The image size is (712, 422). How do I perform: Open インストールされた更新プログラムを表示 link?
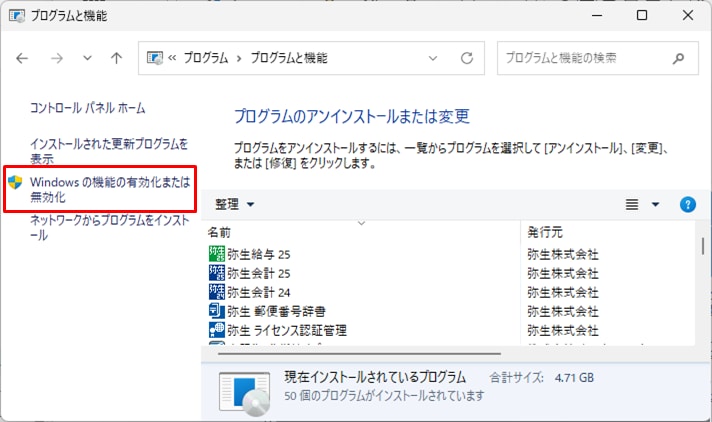click(109, 151)
